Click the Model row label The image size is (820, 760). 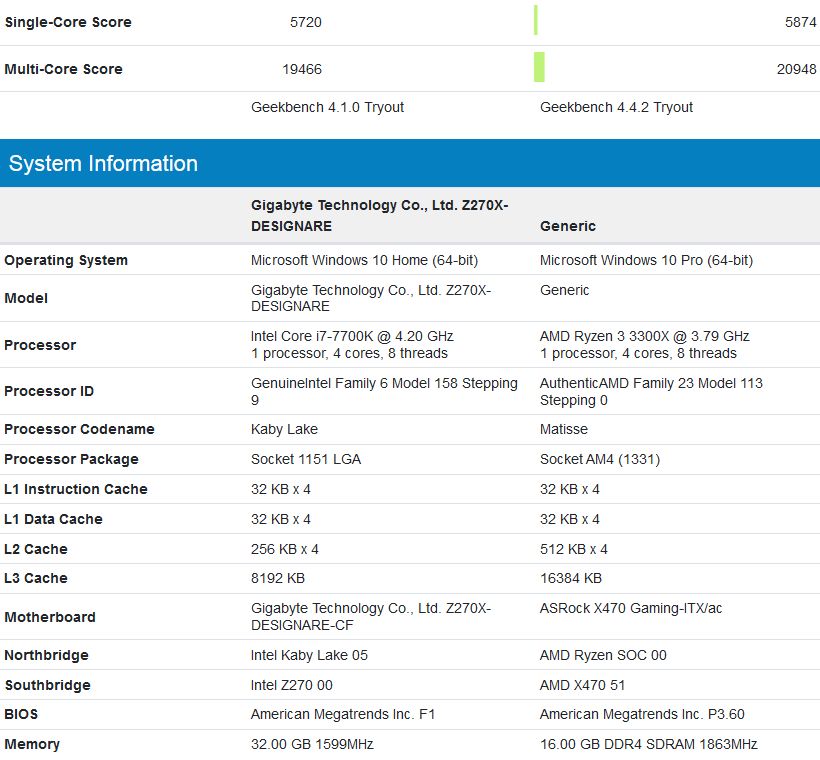pos(26,298)
